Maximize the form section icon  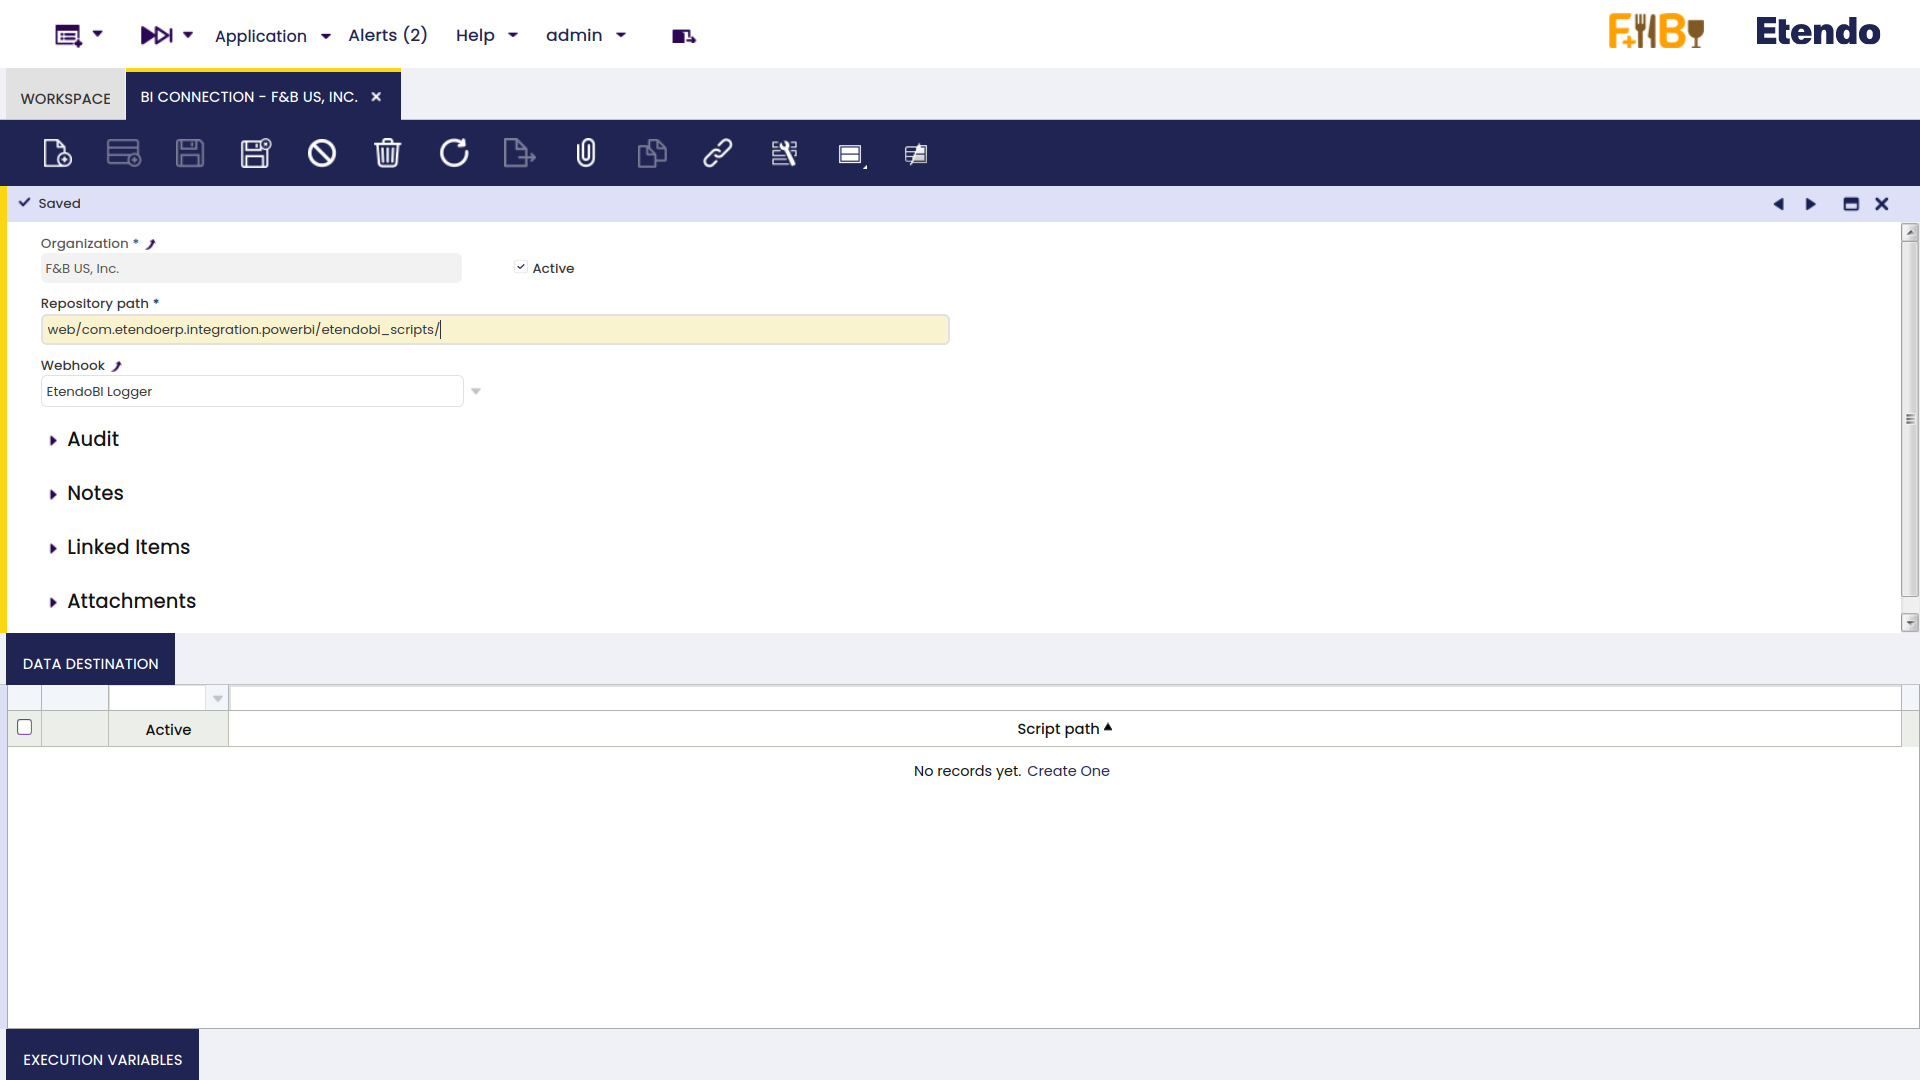[1851, 204]
